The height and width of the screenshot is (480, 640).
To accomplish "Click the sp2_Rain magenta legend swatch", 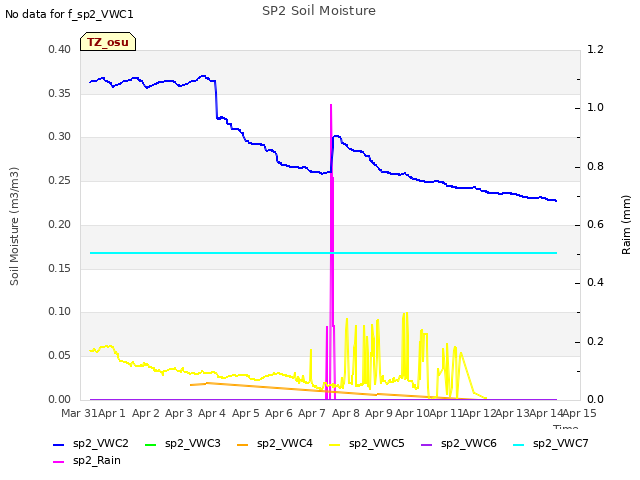I will pyautogui.click(x=59, y=462).
